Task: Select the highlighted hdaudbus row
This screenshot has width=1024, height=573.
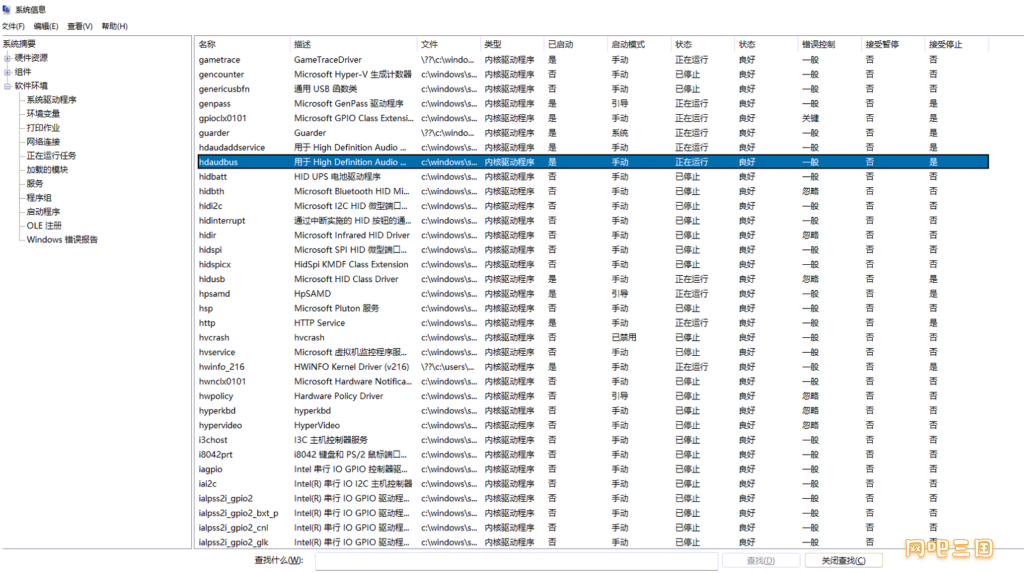Action: [x=593, y=162]
